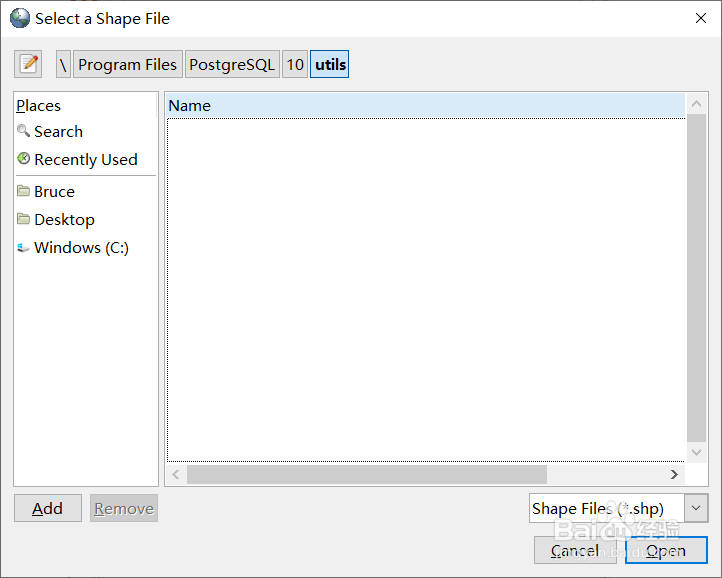Click the Bruce folder icon
Image resolution: width=722 pixels, height=578 pixels.
pos(23,191)
